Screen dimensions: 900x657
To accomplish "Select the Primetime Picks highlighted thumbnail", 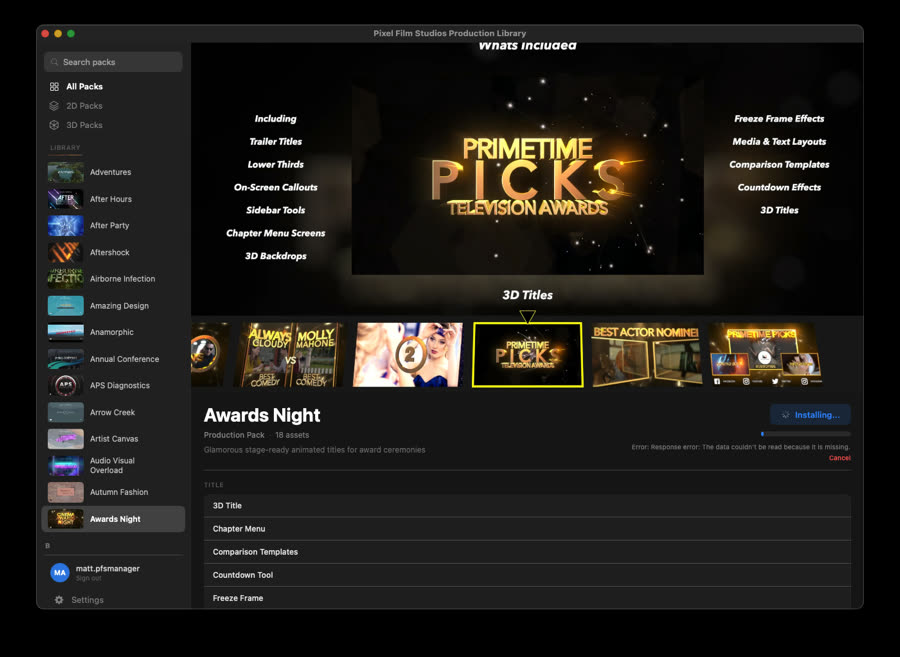I will click(x=527, y=355).
